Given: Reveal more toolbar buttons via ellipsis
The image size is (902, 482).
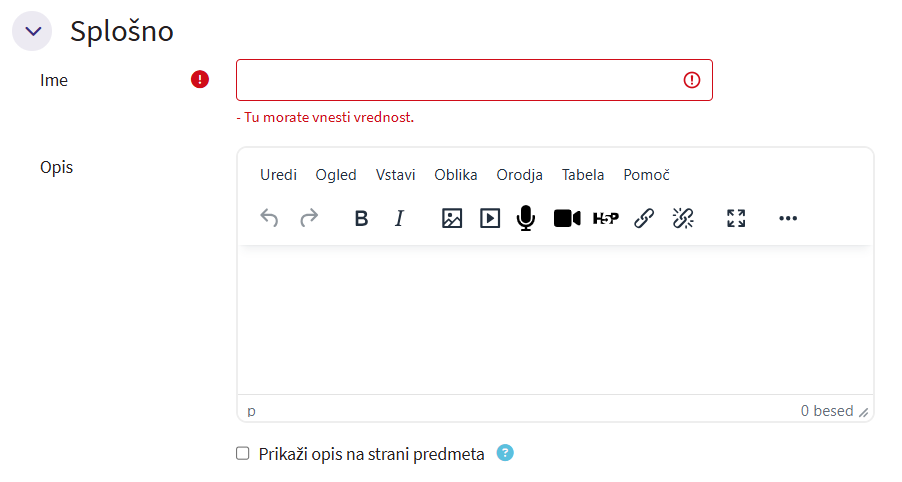Looking at the screenshot, I should [788, 218].
